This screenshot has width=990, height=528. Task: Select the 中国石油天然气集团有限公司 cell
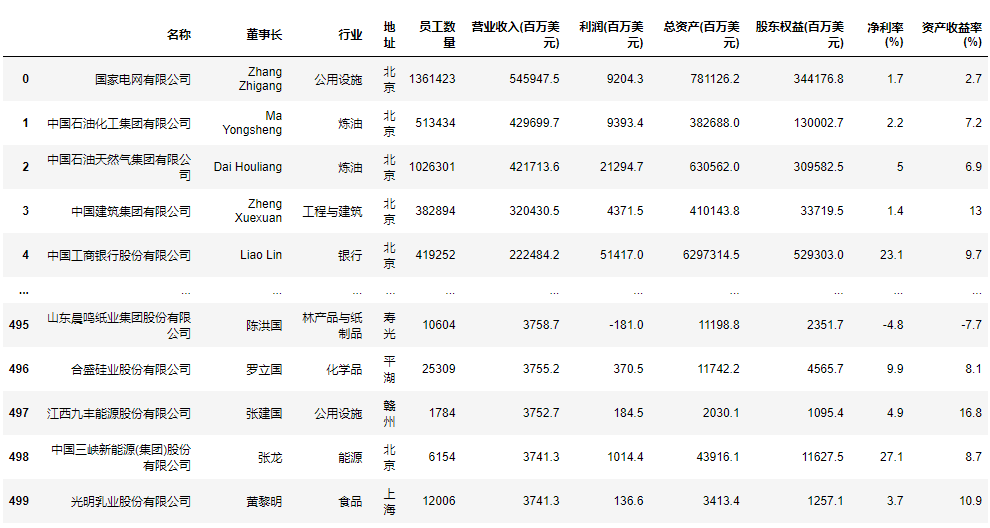tap(119, 167)
